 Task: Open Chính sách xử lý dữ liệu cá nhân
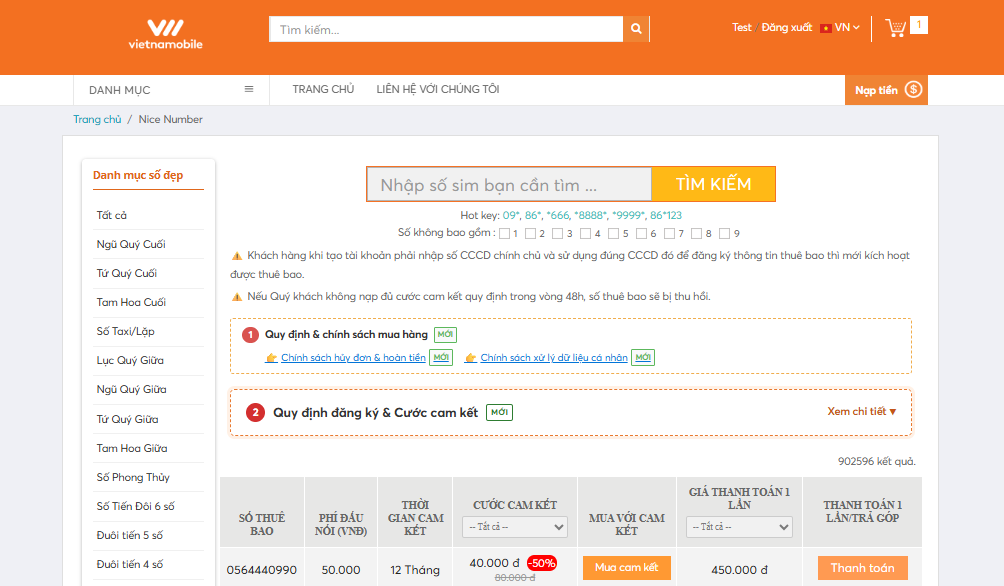tap(554, 357)
